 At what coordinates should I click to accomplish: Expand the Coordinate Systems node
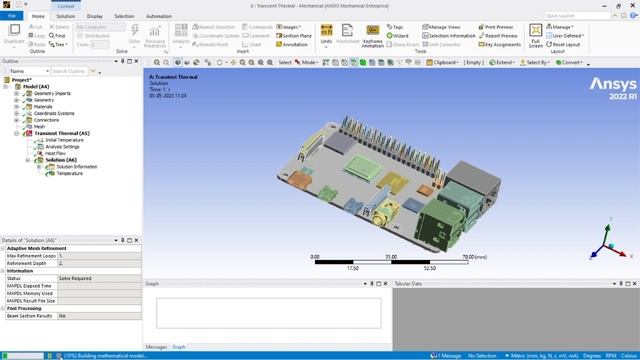[16, 113]
